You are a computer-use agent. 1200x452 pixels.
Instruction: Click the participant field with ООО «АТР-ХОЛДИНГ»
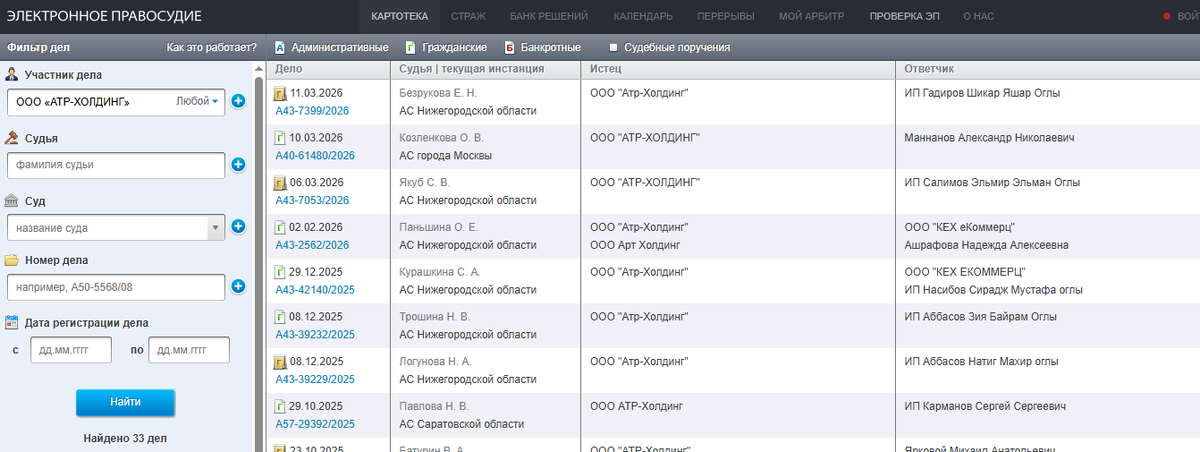point(115,101)
